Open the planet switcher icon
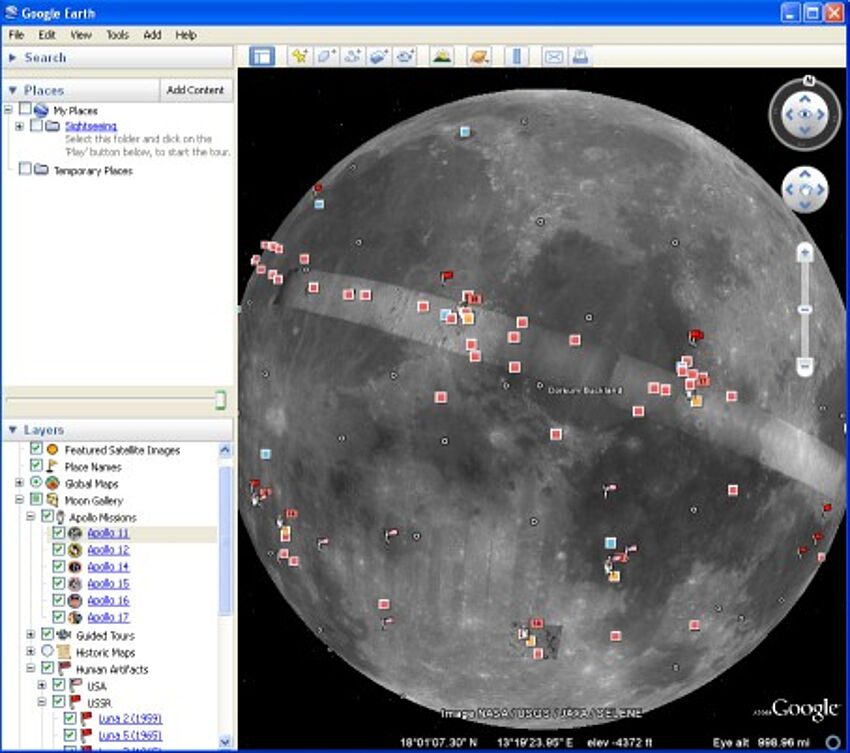Viewport: 850px width, 753px height. coord(479,56)
